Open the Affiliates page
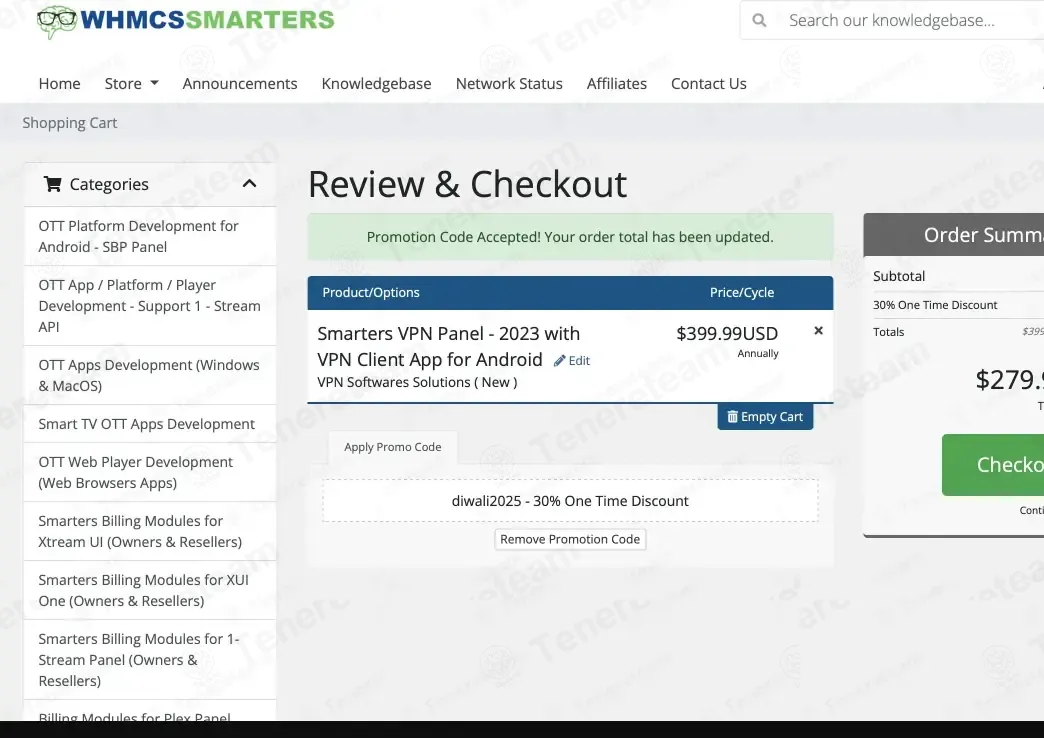This screenshot has height=738, width=1044. pyautogui.click(x=617, y=83)
